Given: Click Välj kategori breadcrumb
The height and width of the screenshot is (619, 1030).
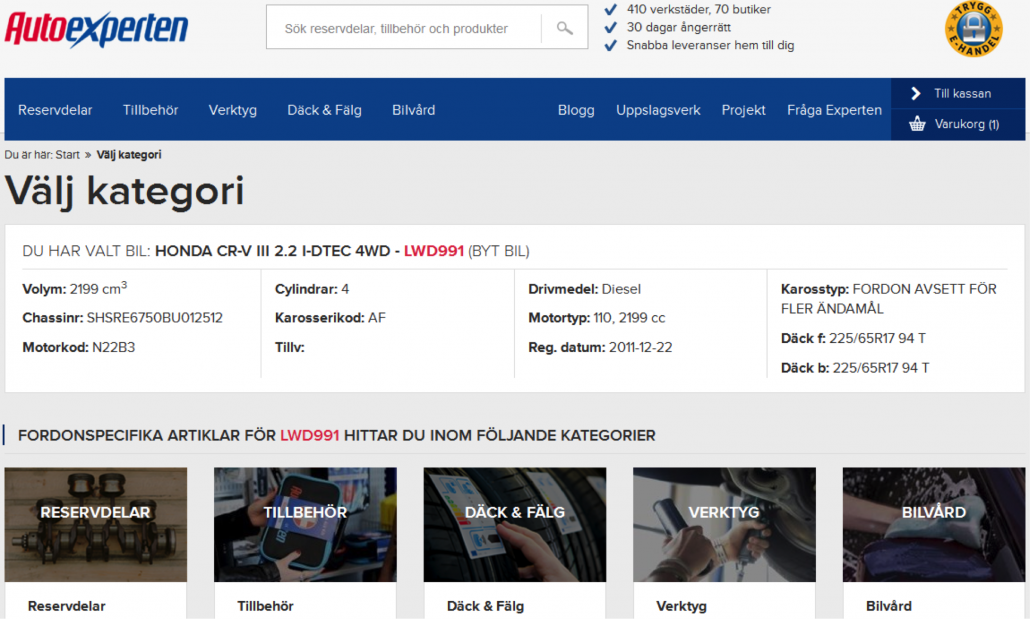Looking at the screenshot, I should pos(129,154).
